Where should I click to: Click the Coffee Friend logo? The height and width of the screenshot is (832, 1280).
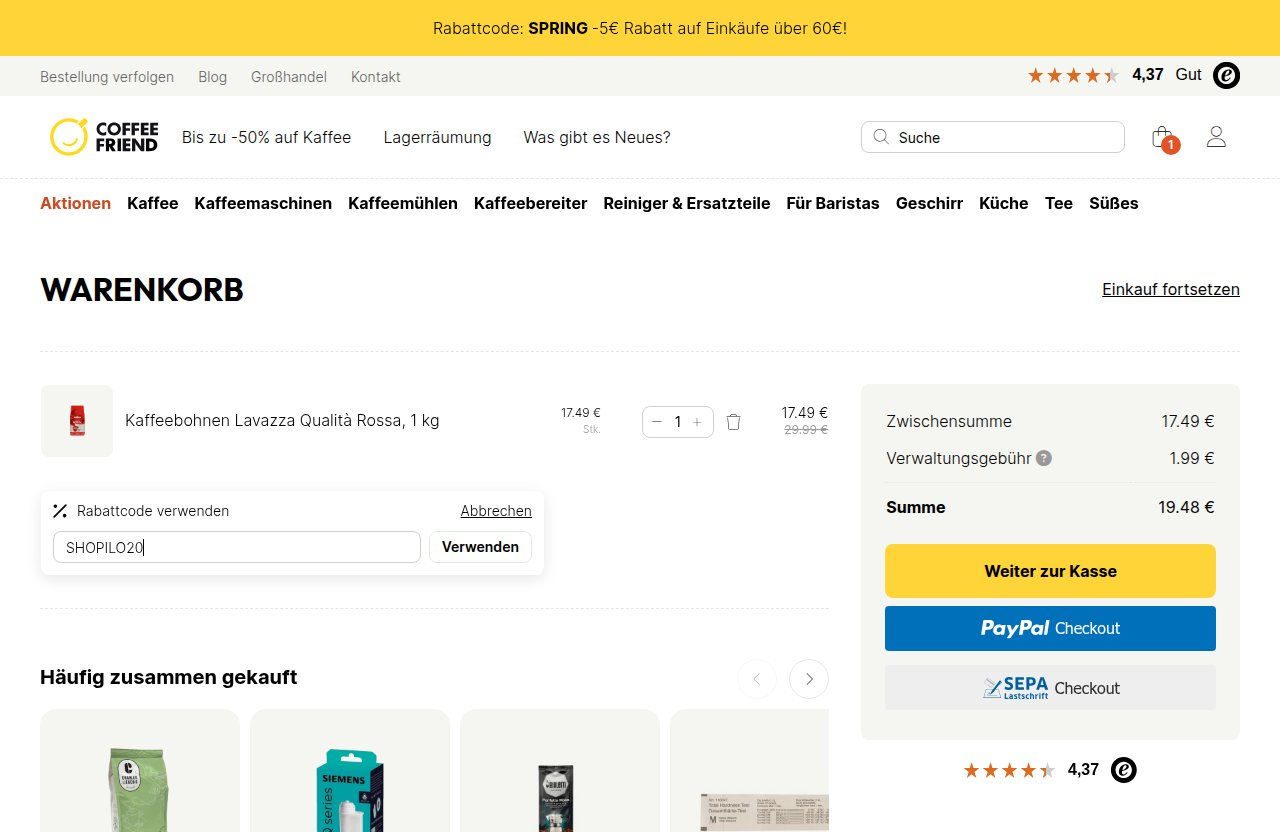tap(104, 137)
